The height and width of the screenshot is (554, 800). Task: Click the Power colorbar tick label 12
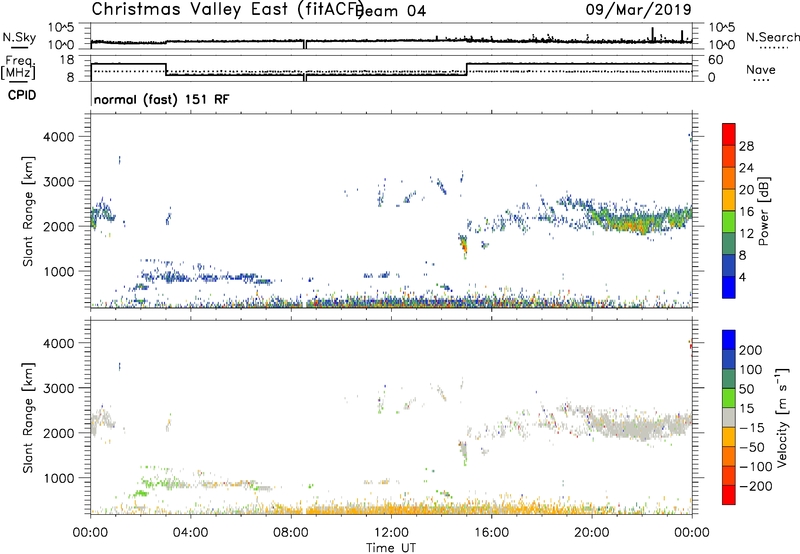click(x=746, y=234)
